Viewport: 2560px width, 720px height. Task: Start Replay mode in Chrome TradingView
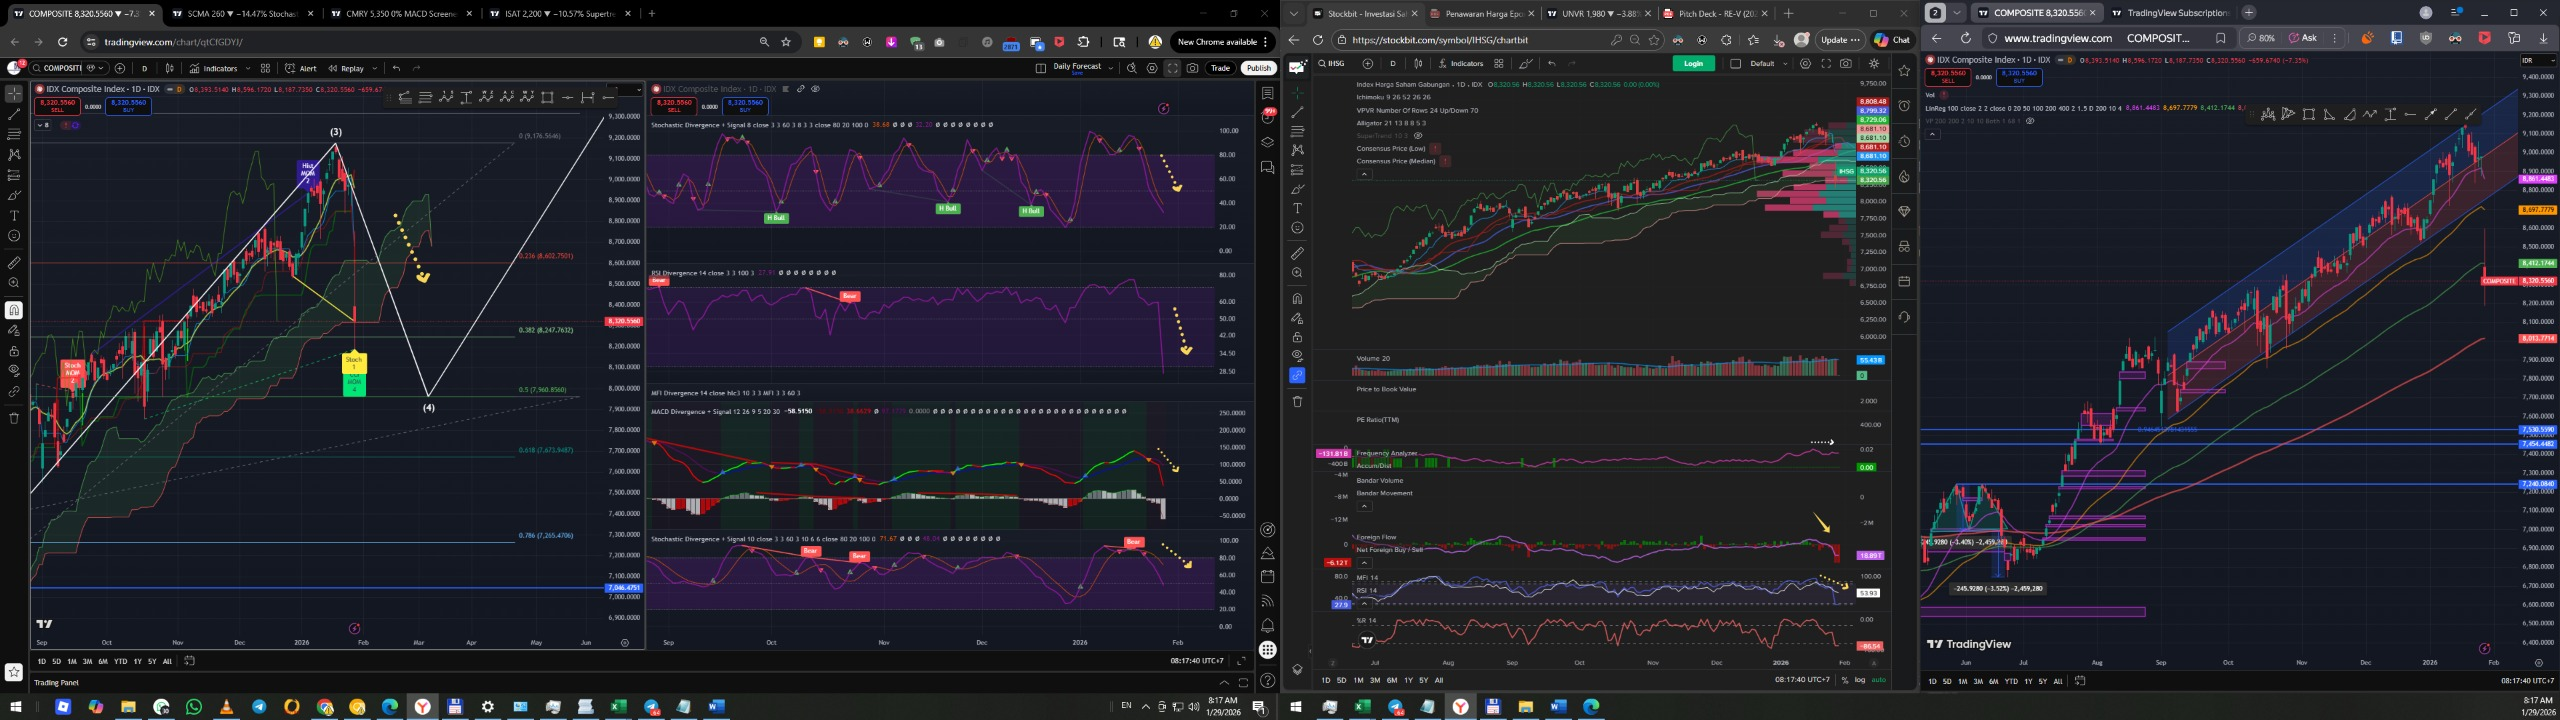click(346, 68)
